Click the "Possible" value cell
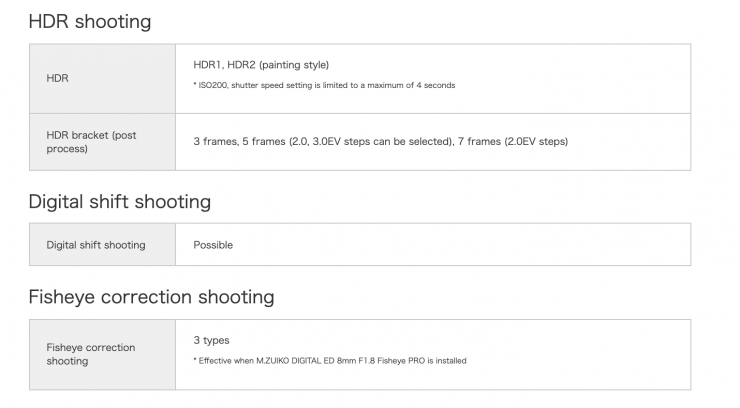The height and width of the screenshot is (408, 740). (213, 244)
